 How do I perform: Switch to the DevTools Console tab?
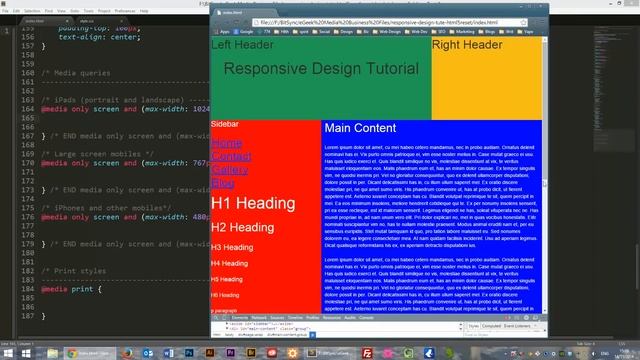(x=366, y=318)
